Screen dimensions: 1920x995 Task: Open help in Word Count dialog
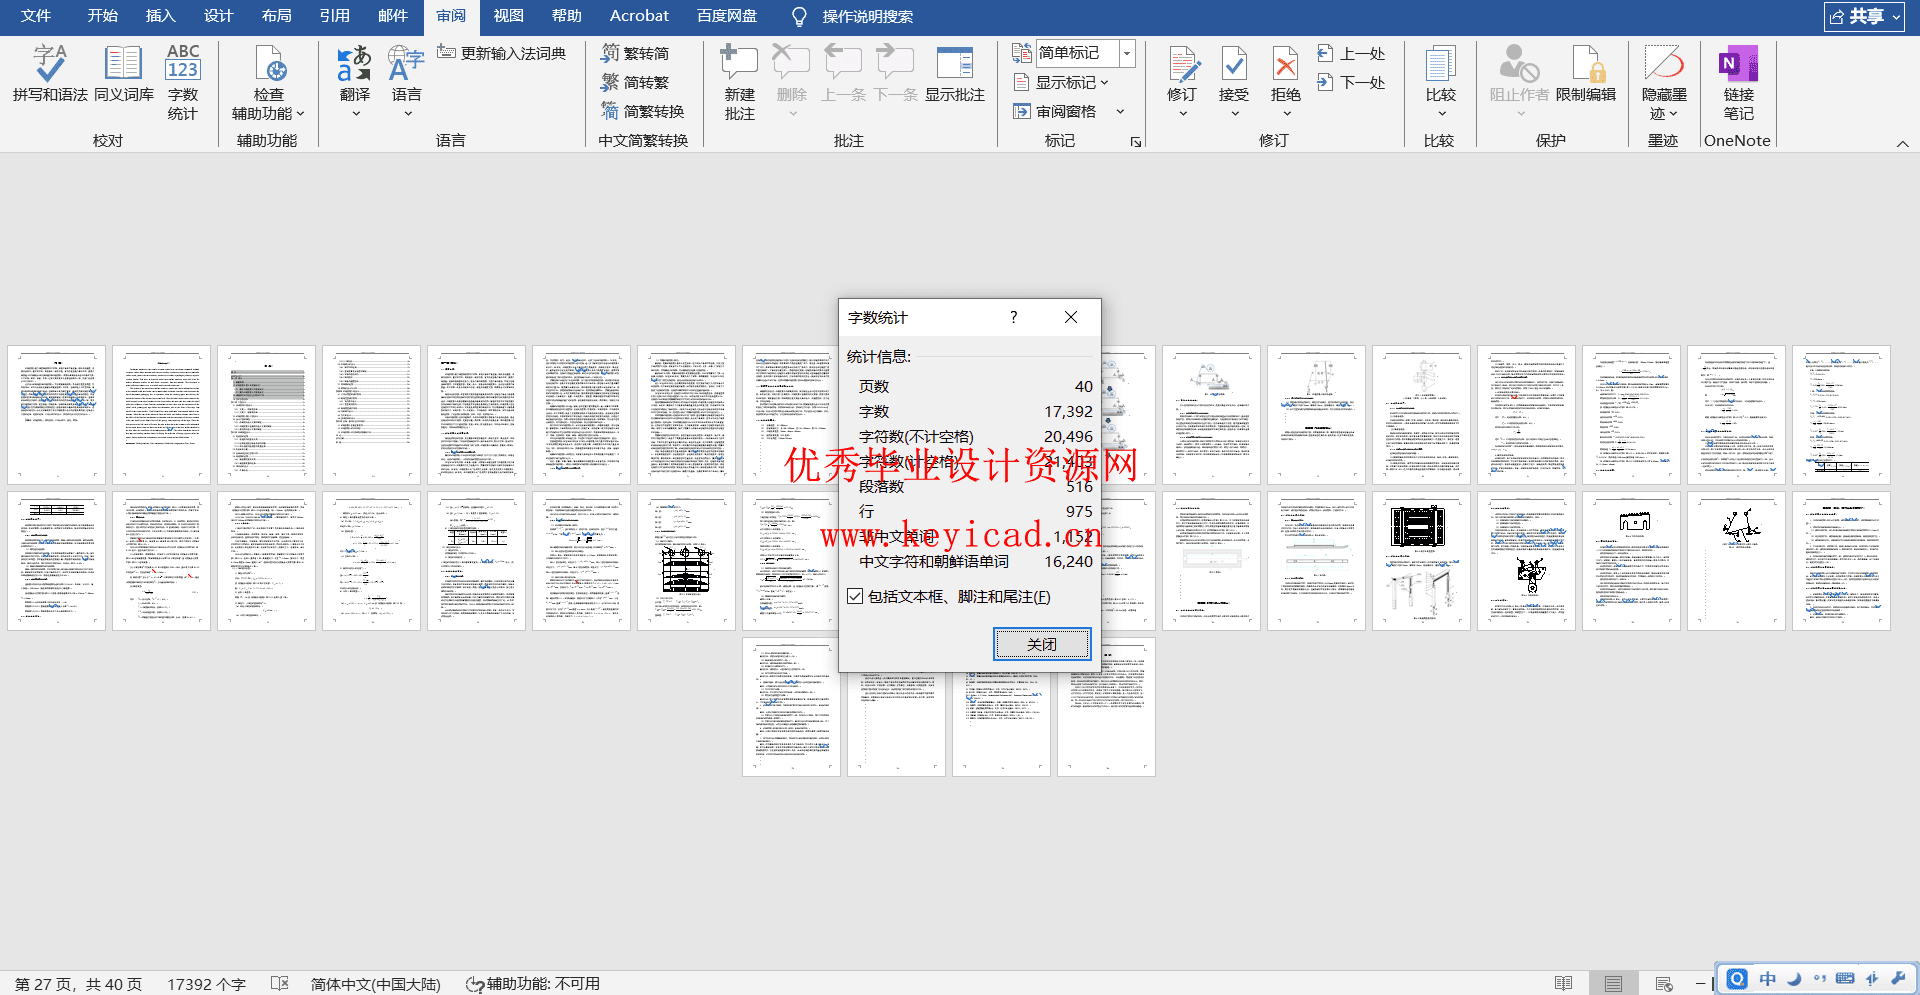click(x=1013, y=317)
